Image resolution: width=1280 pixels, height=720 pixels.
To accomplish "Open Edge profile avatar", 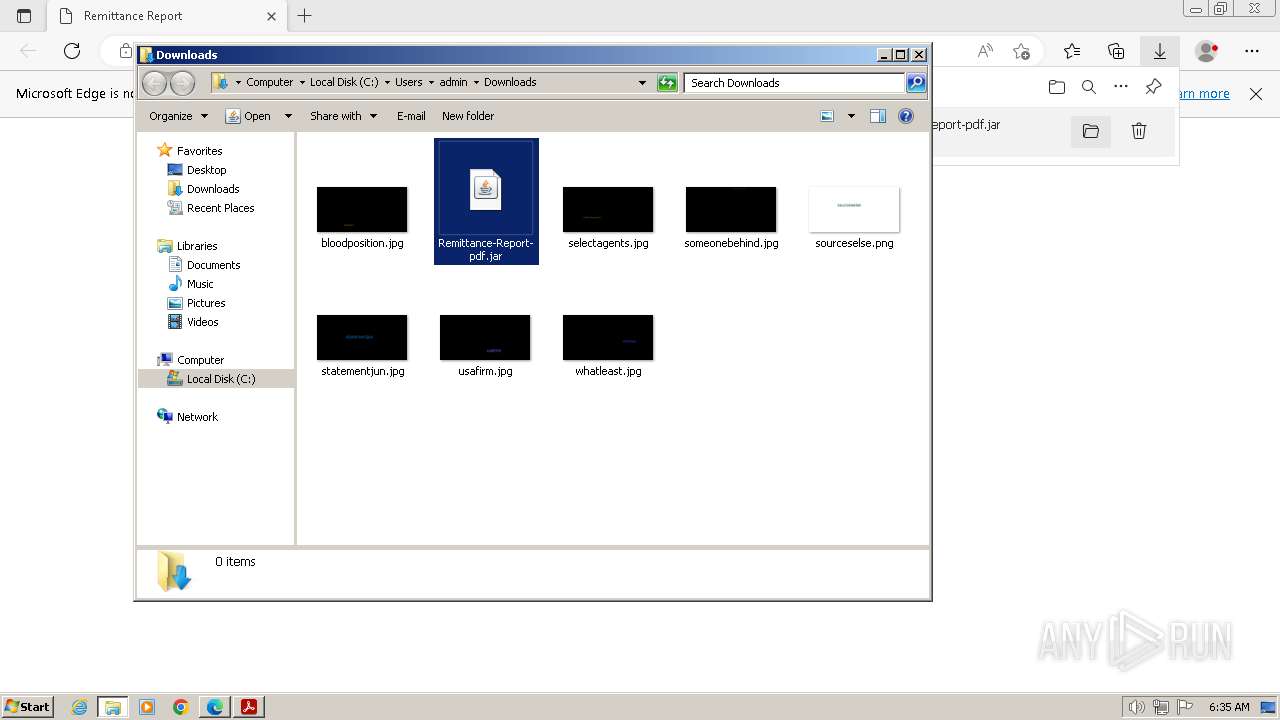I will [x=1207, y=51].
